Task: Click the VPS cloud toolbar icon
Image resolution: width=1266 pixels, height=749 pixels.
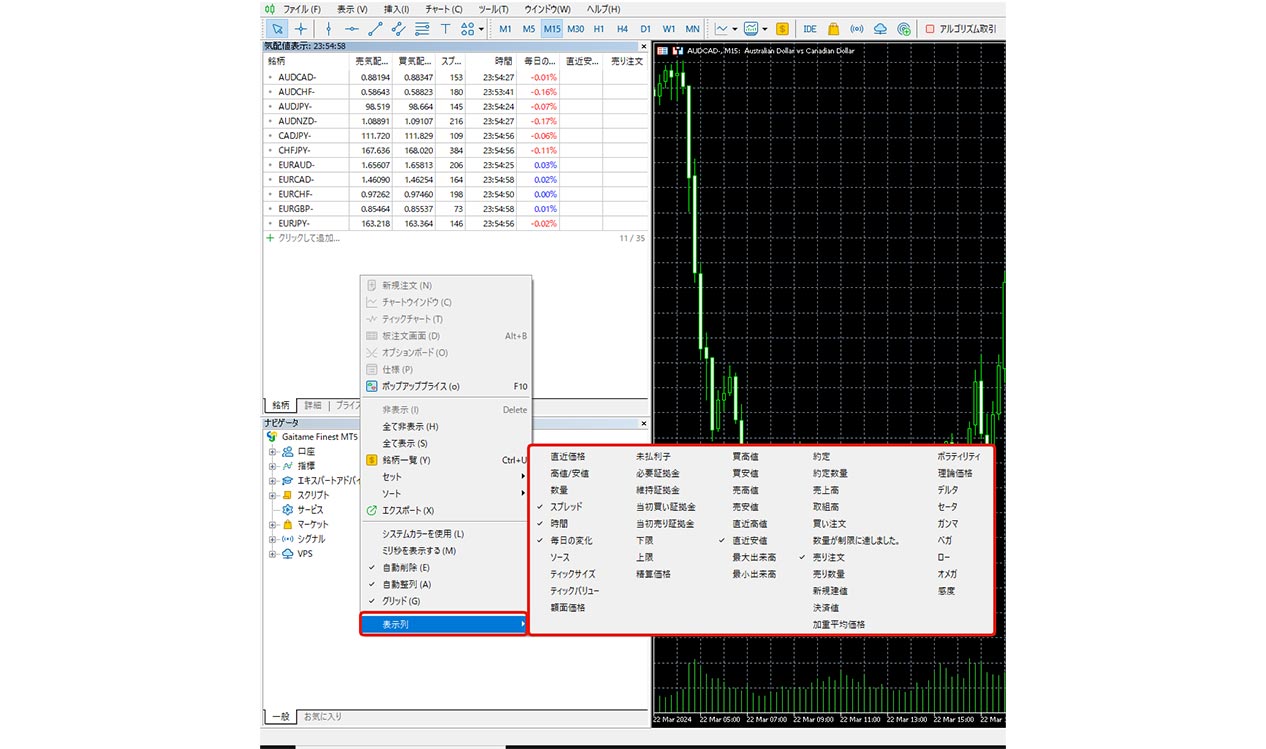Action: click(880, 29)
